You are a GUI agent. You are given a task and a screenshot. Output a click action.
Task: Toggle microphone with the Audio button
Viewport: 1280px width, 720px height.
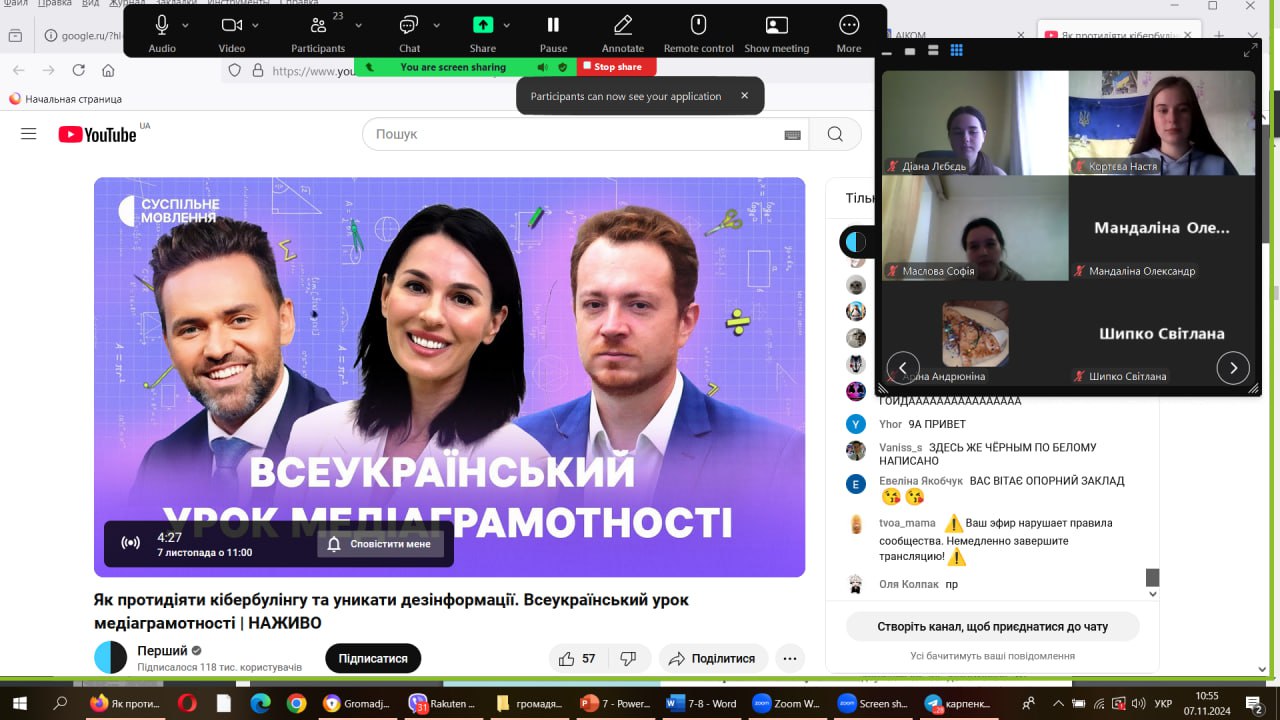click(x=162, y=25)
